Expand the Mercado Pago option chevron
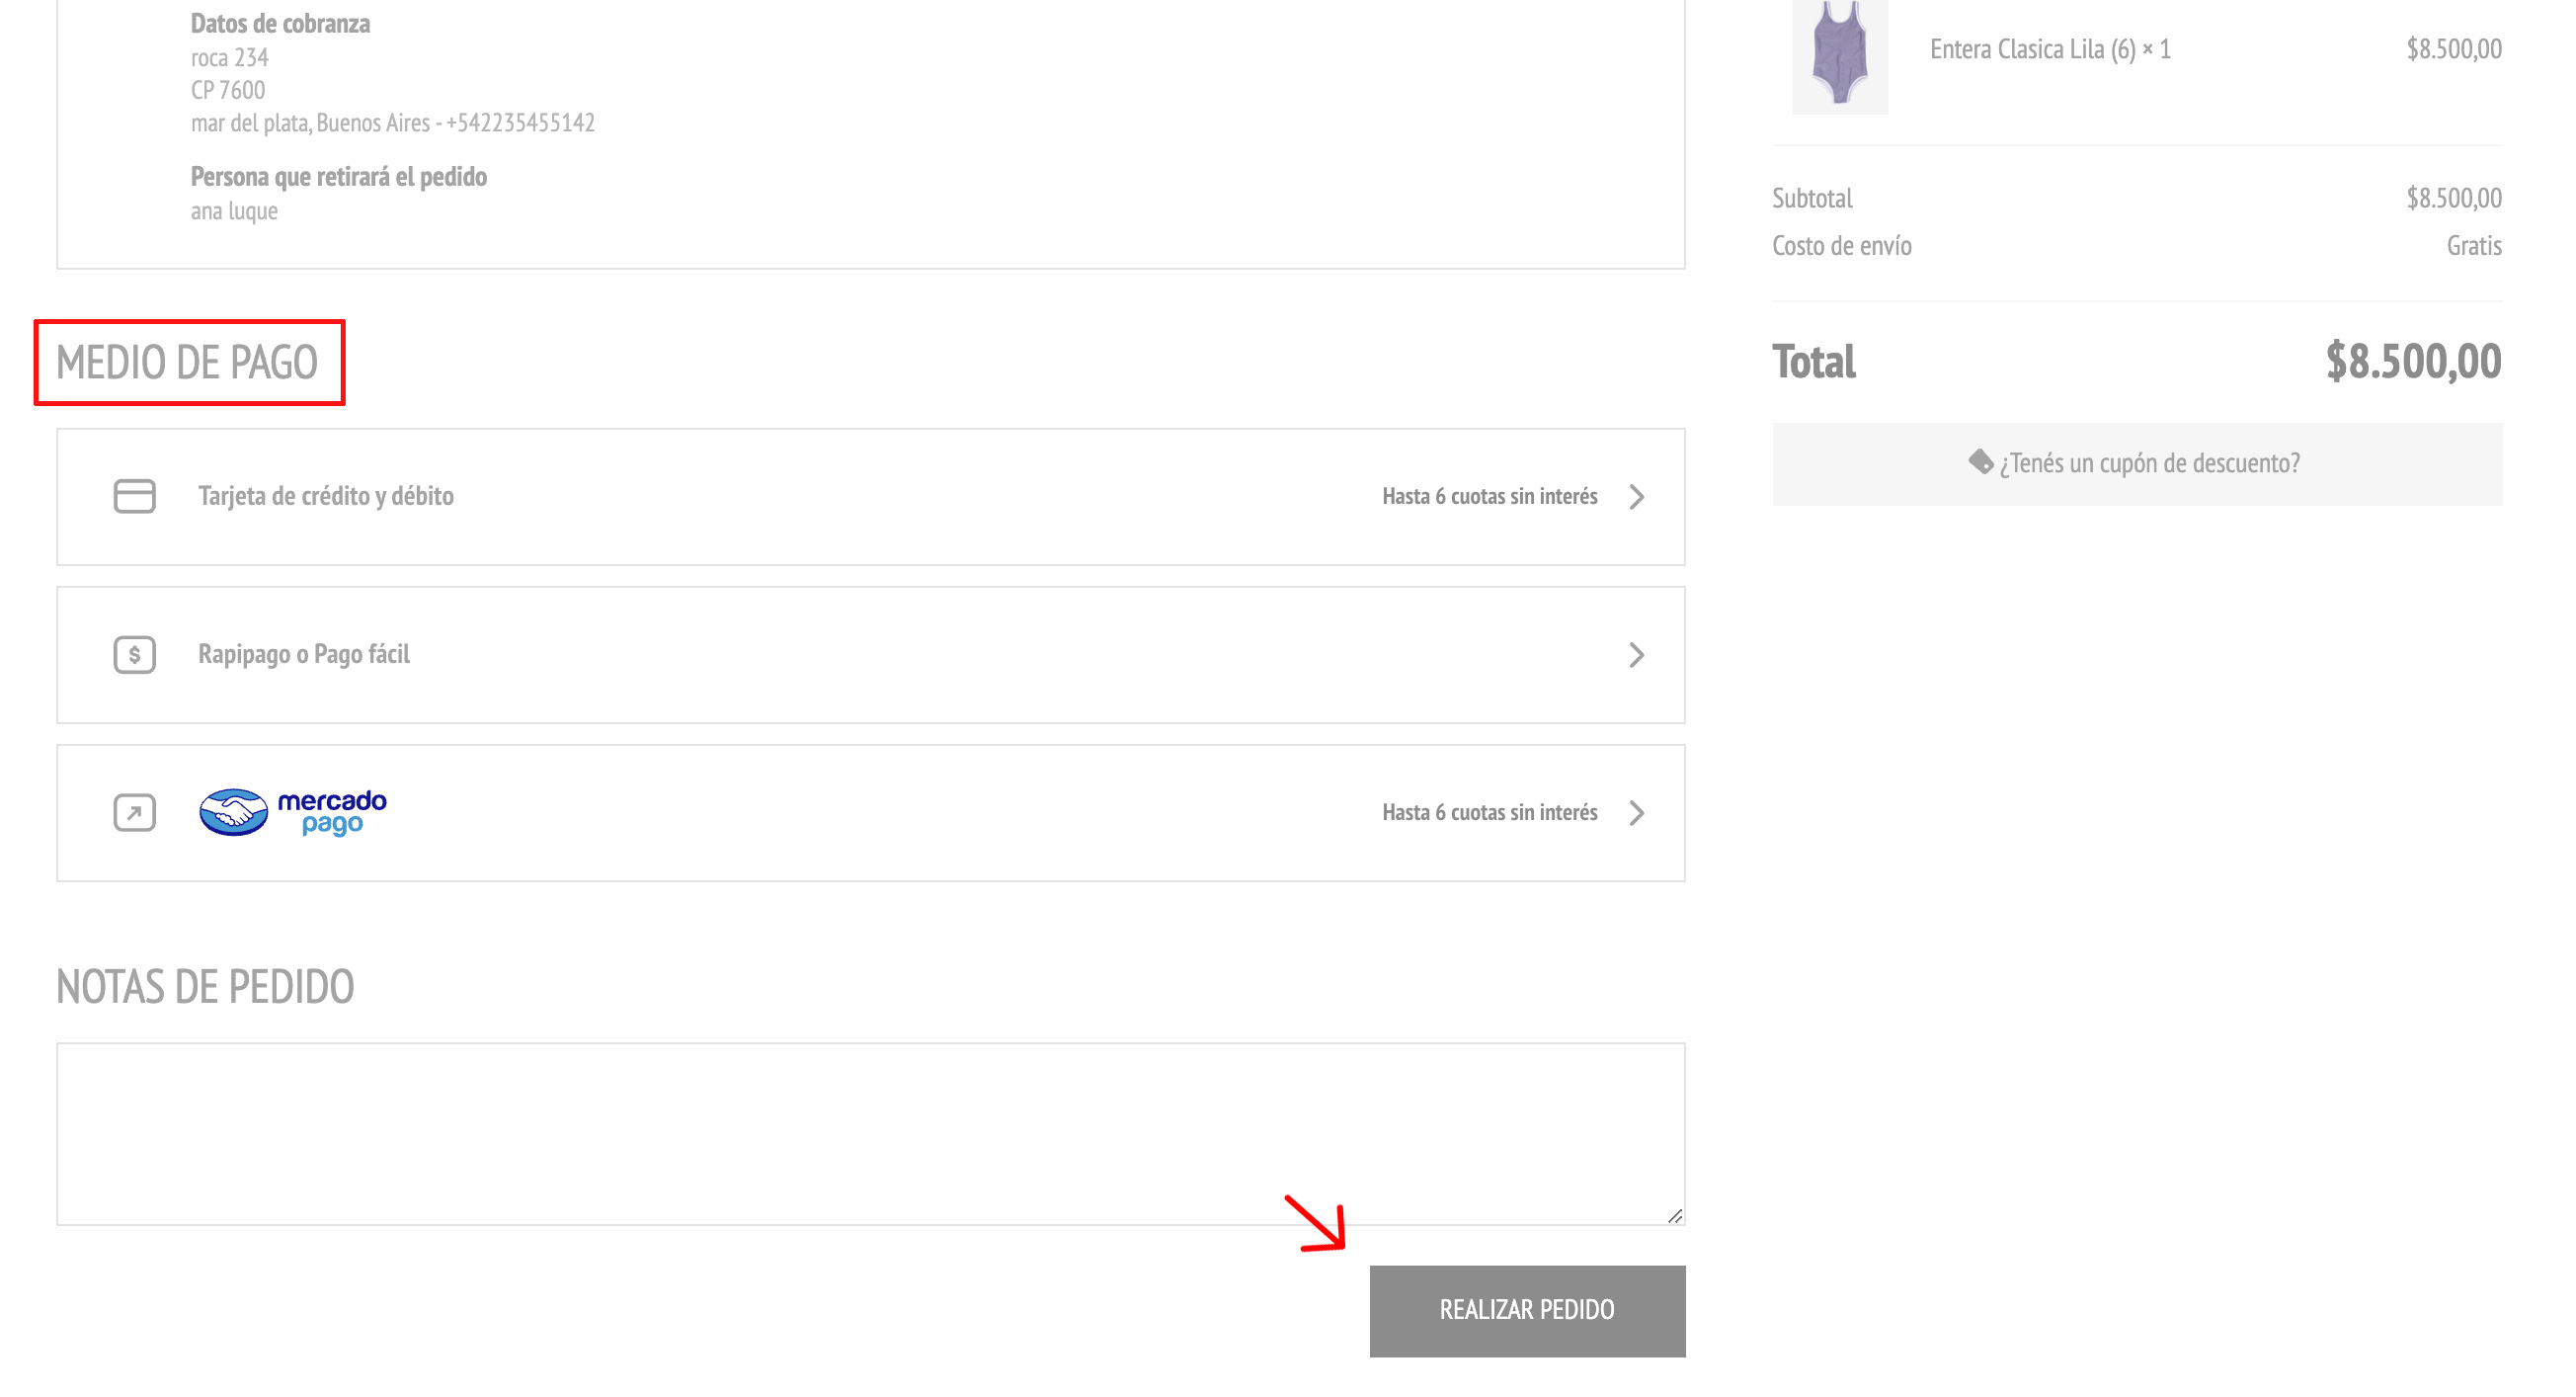The width and height of the screenshot is (2576, 1397). pos(1636,813)
